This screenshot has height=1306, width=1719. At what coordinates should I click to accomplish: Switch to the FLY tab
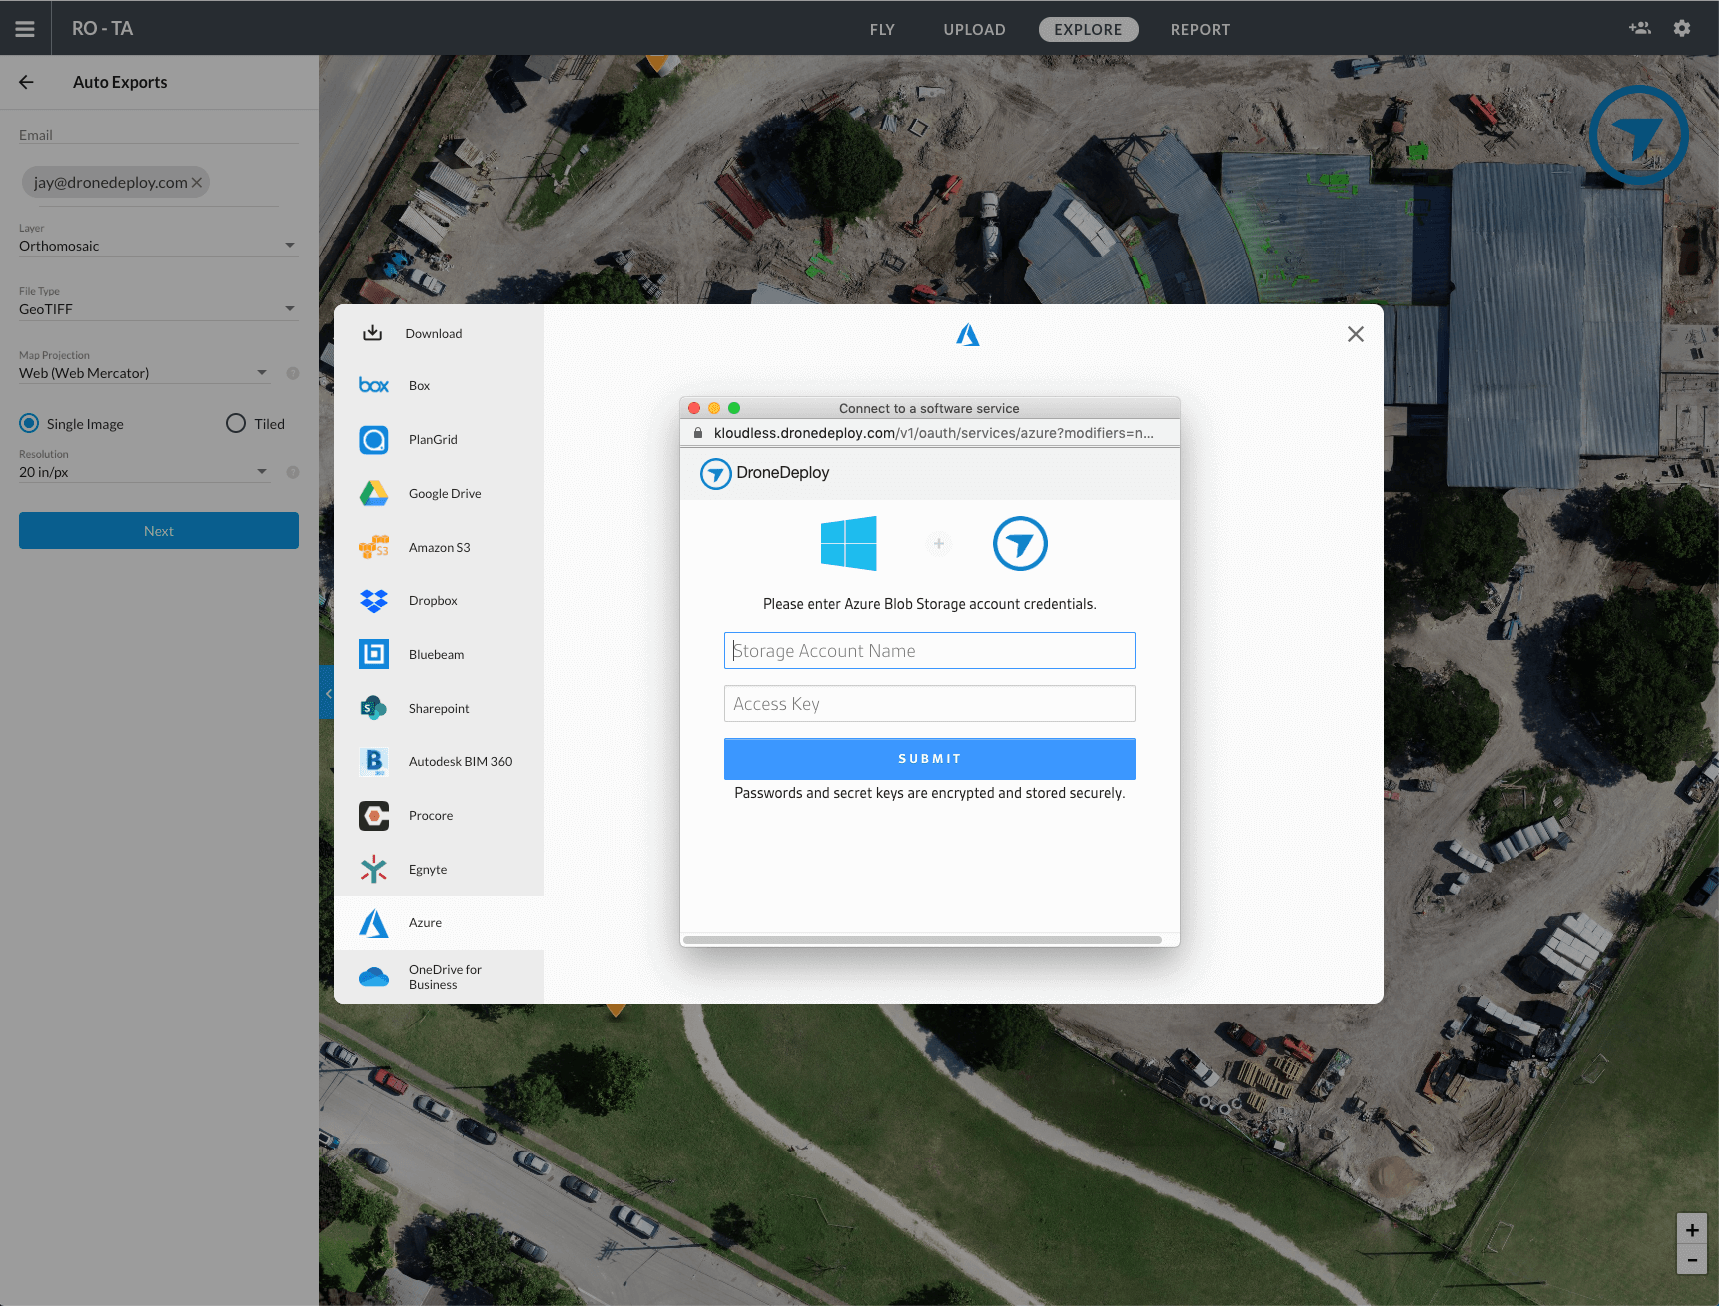(882, 29)
